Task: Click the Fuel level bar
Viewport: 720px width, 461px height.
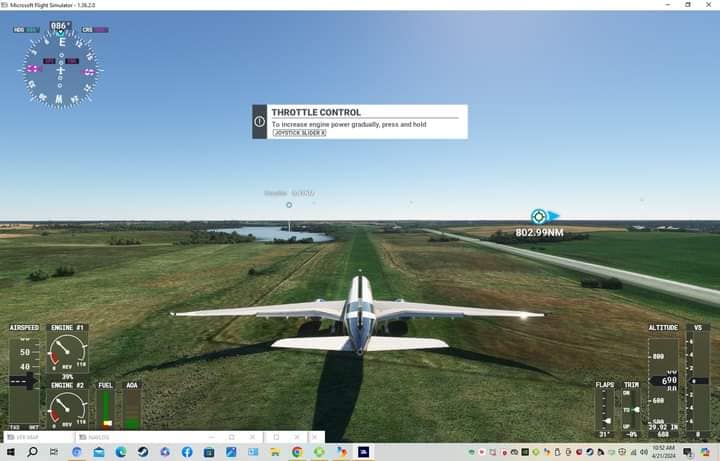Action: (x=106, y=409)
